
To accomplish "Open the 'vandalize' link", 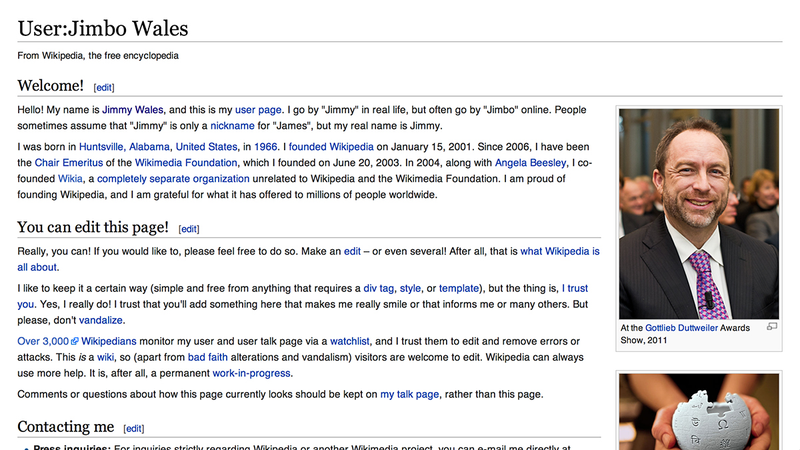I will tap(101, 320).
